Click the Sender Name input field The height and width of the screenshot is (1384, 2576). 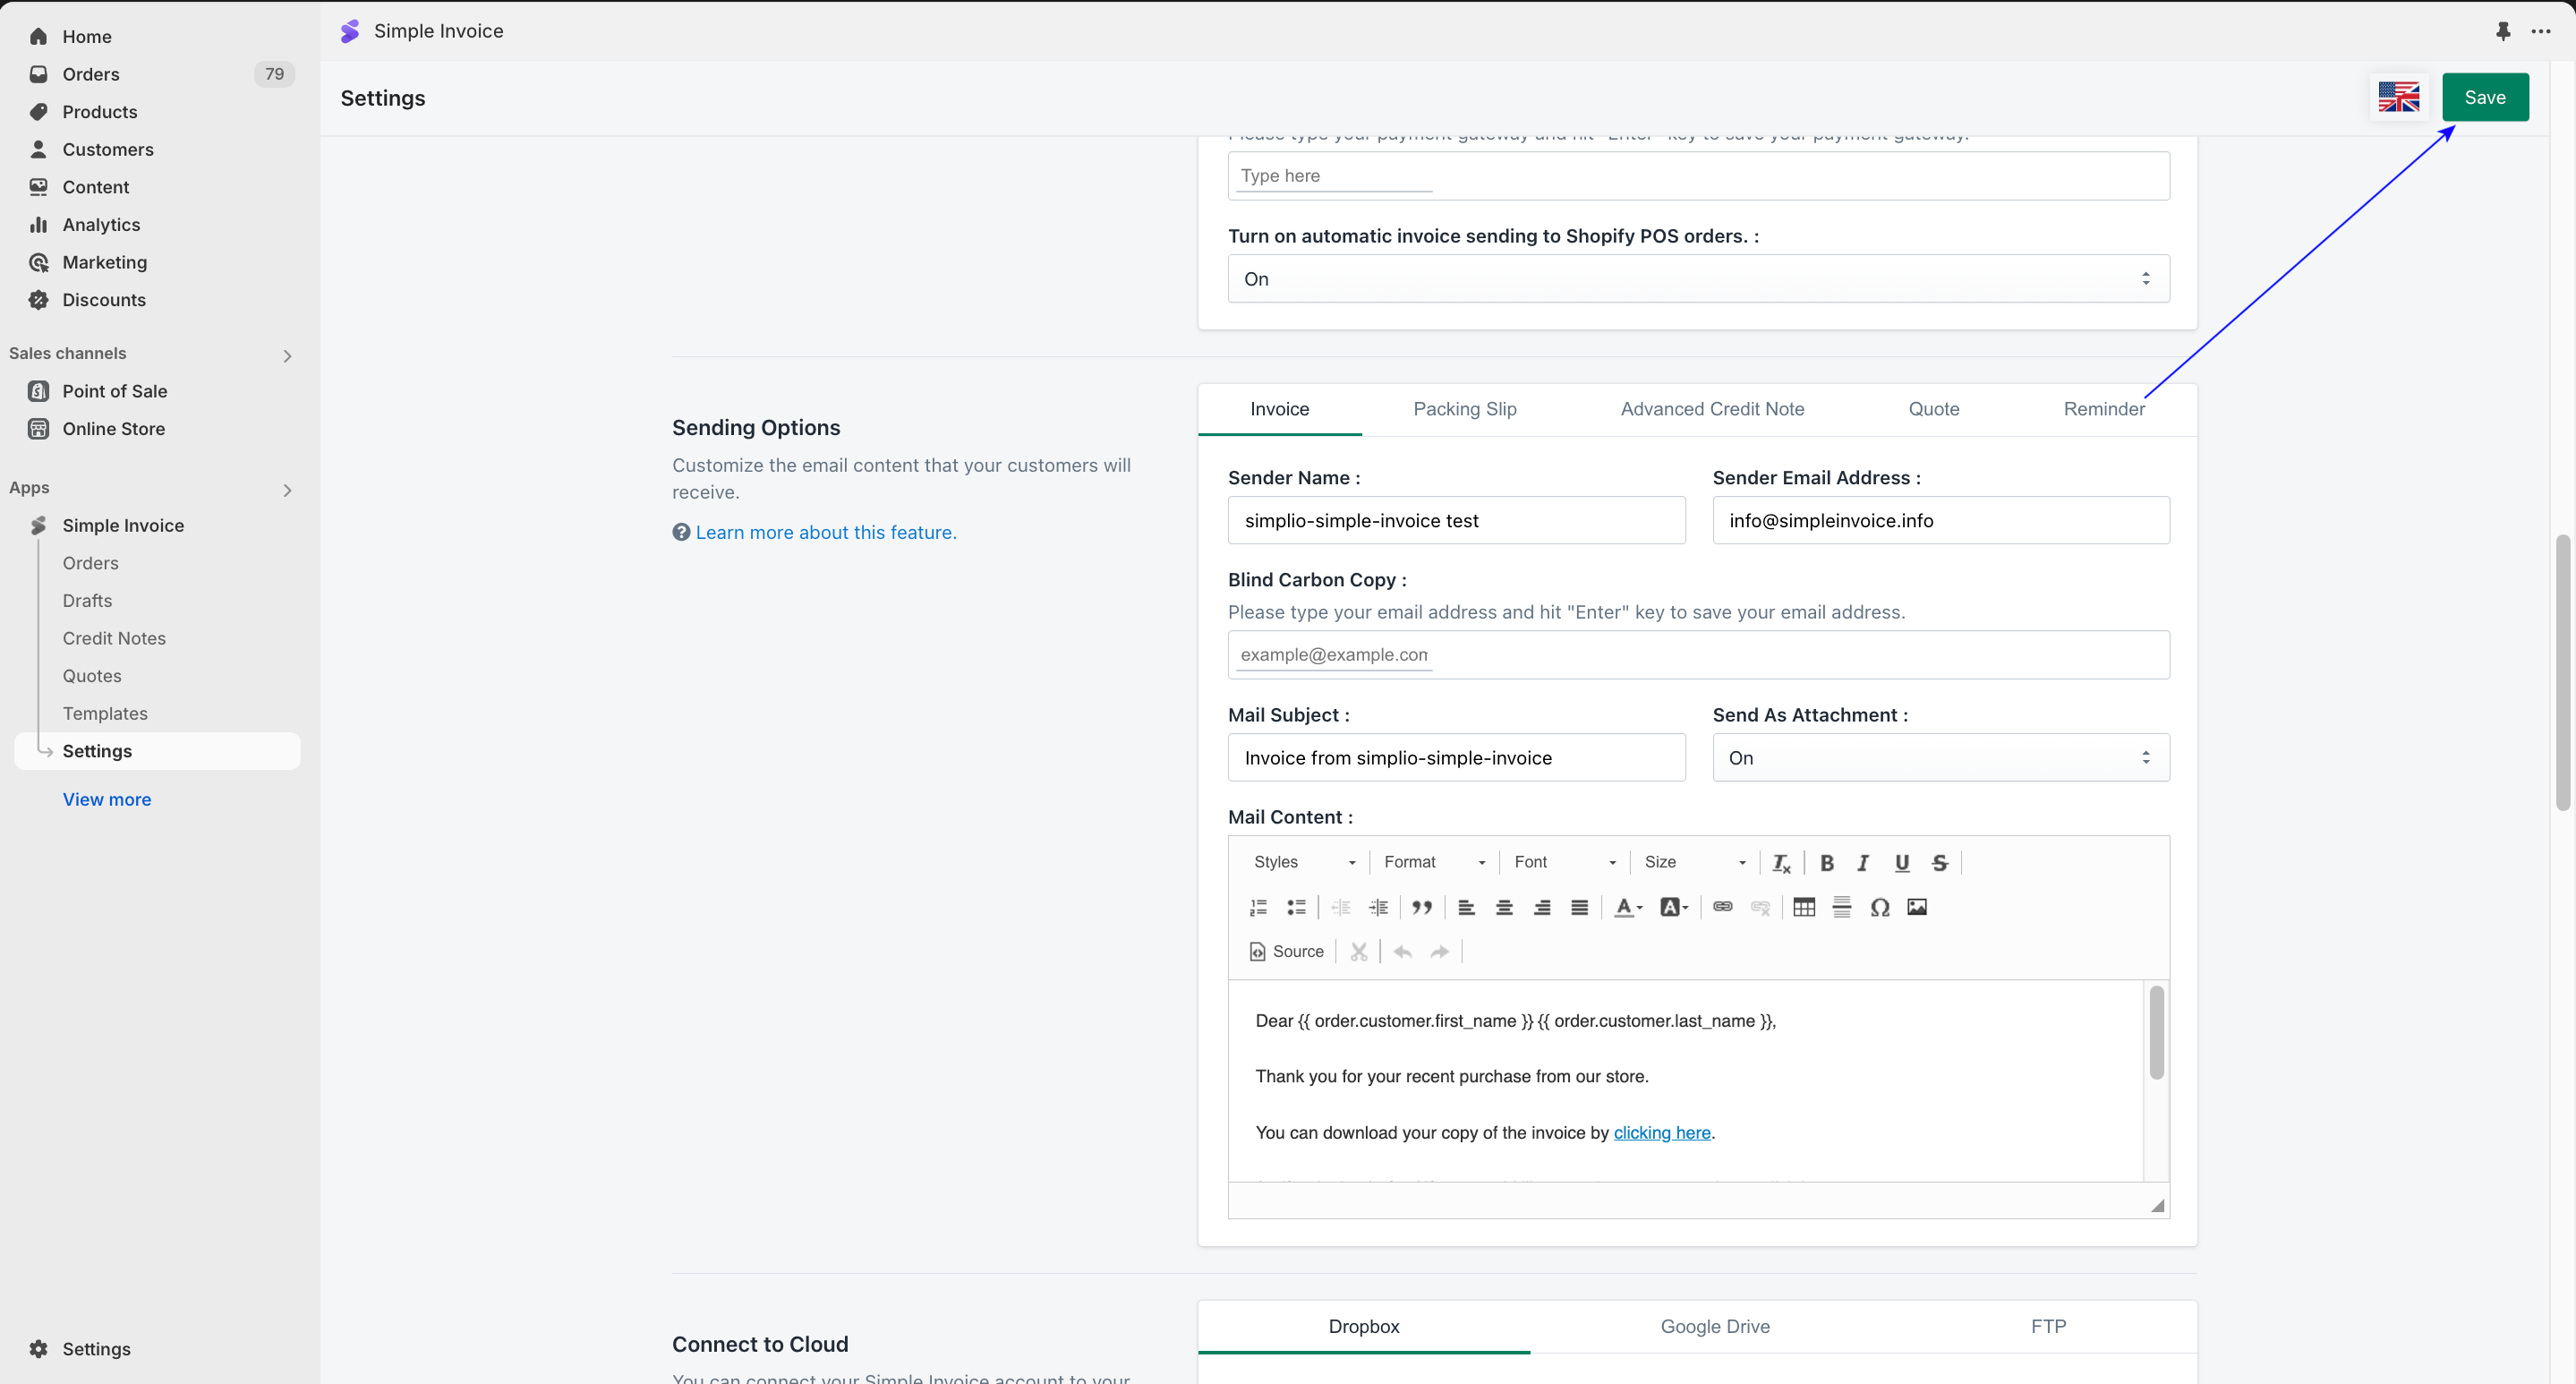click(x=1455, y=520)
